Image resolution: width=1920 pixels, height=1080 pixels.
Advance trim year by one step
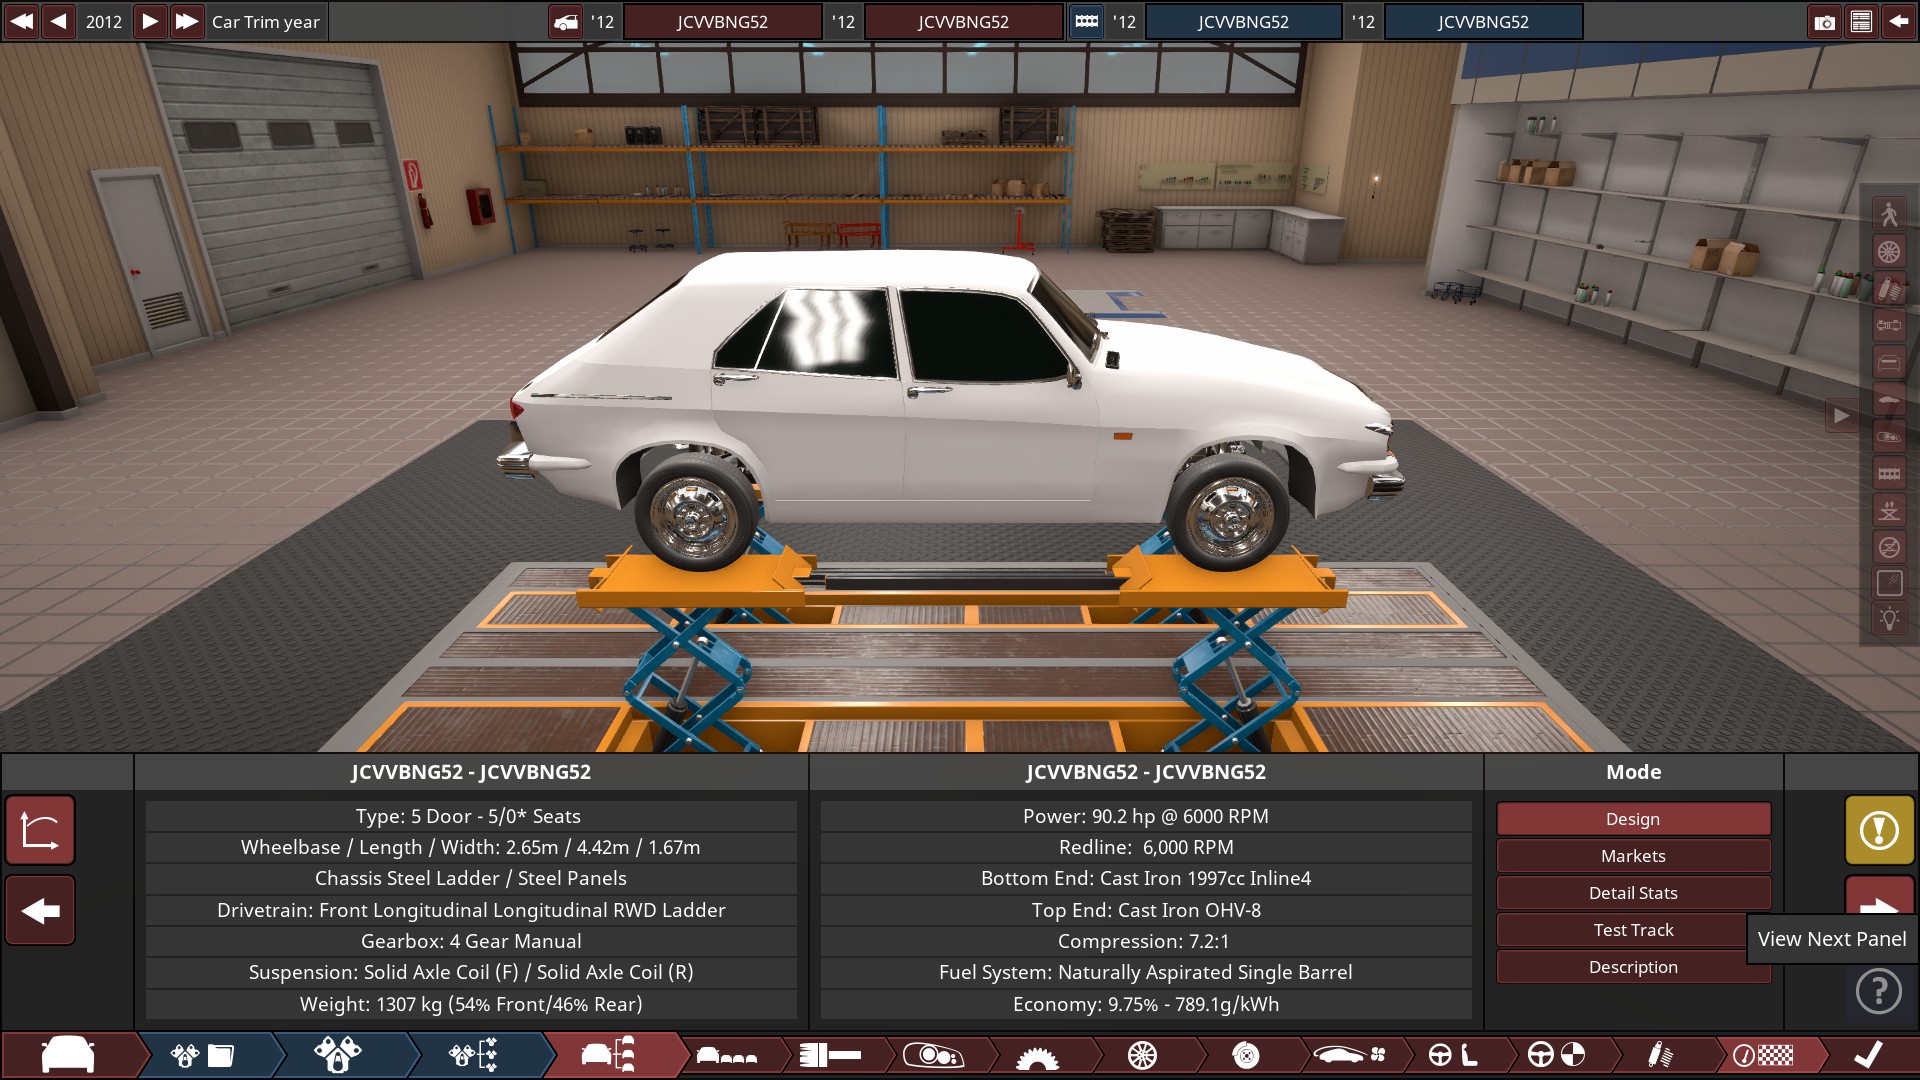pos(149,21)
